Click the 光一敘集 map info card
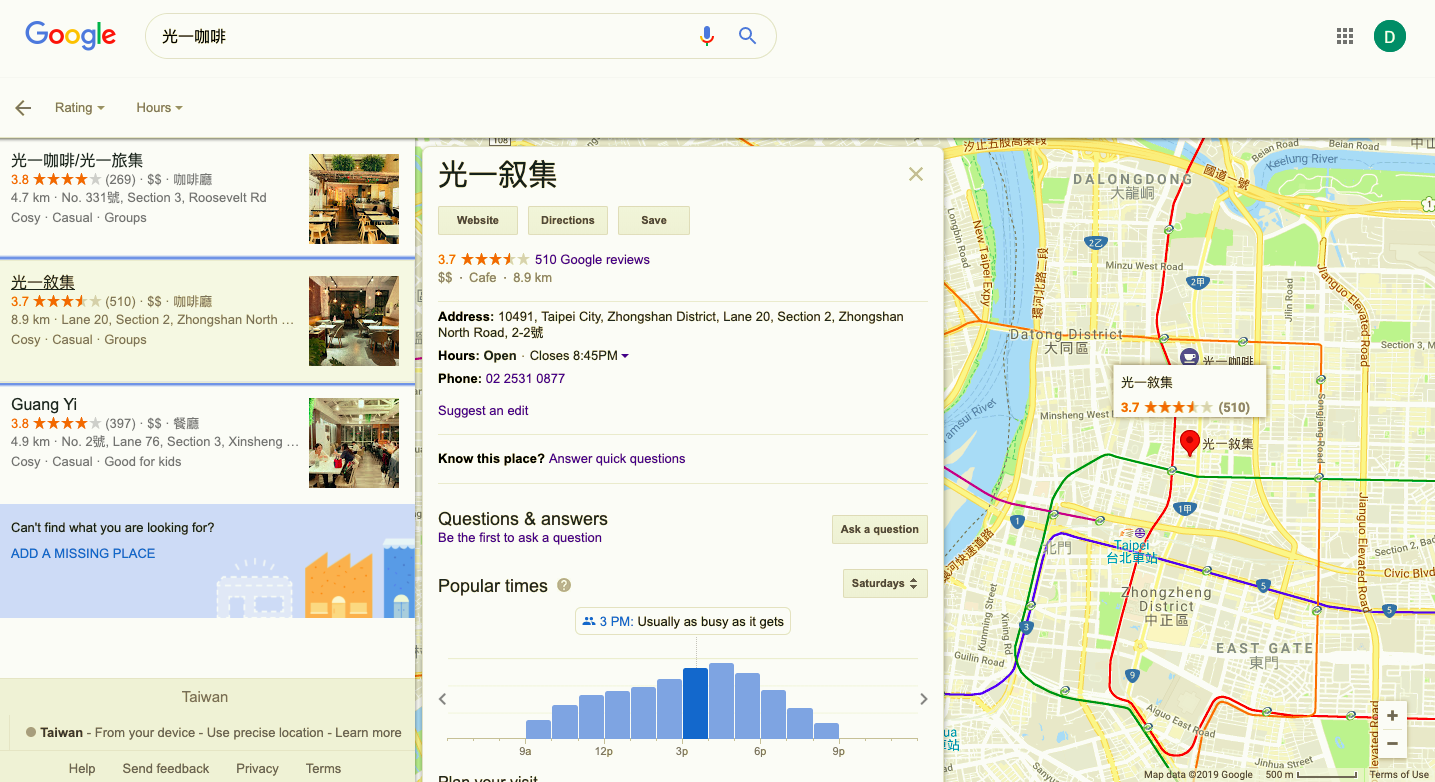Viewport: 1435px width, 782px height. (x=1190, y=391)
